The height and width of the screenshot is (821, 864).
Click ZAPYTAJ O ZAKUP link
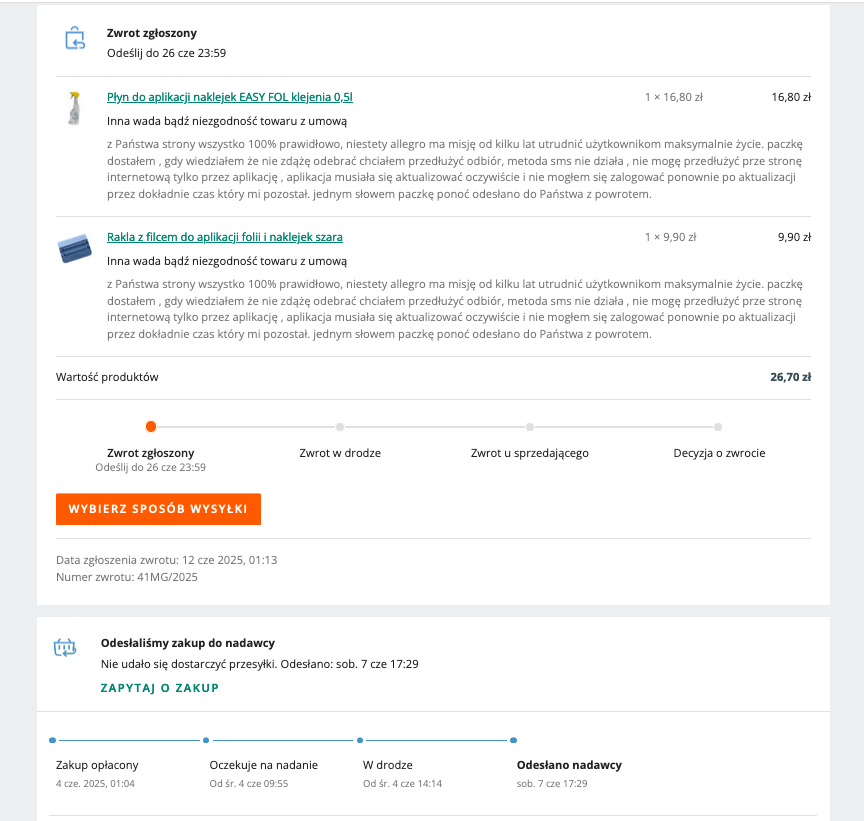click(x=160, y=688)
